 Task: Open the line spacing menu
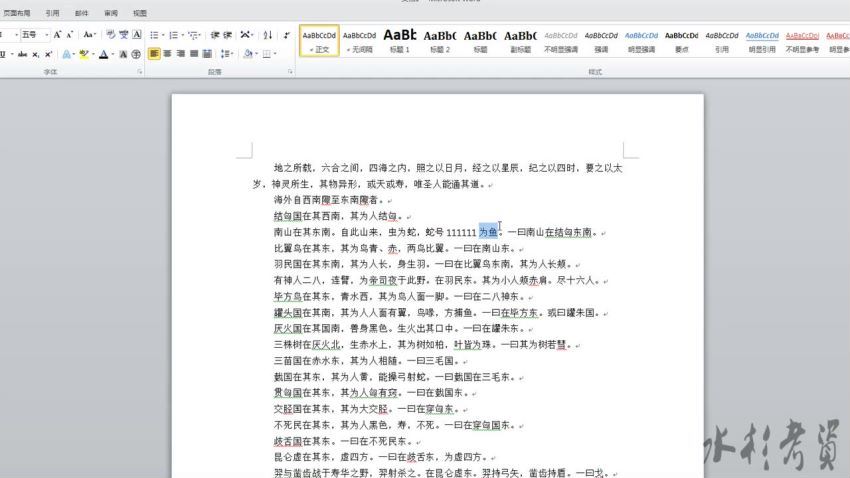[x=227, y=54]
